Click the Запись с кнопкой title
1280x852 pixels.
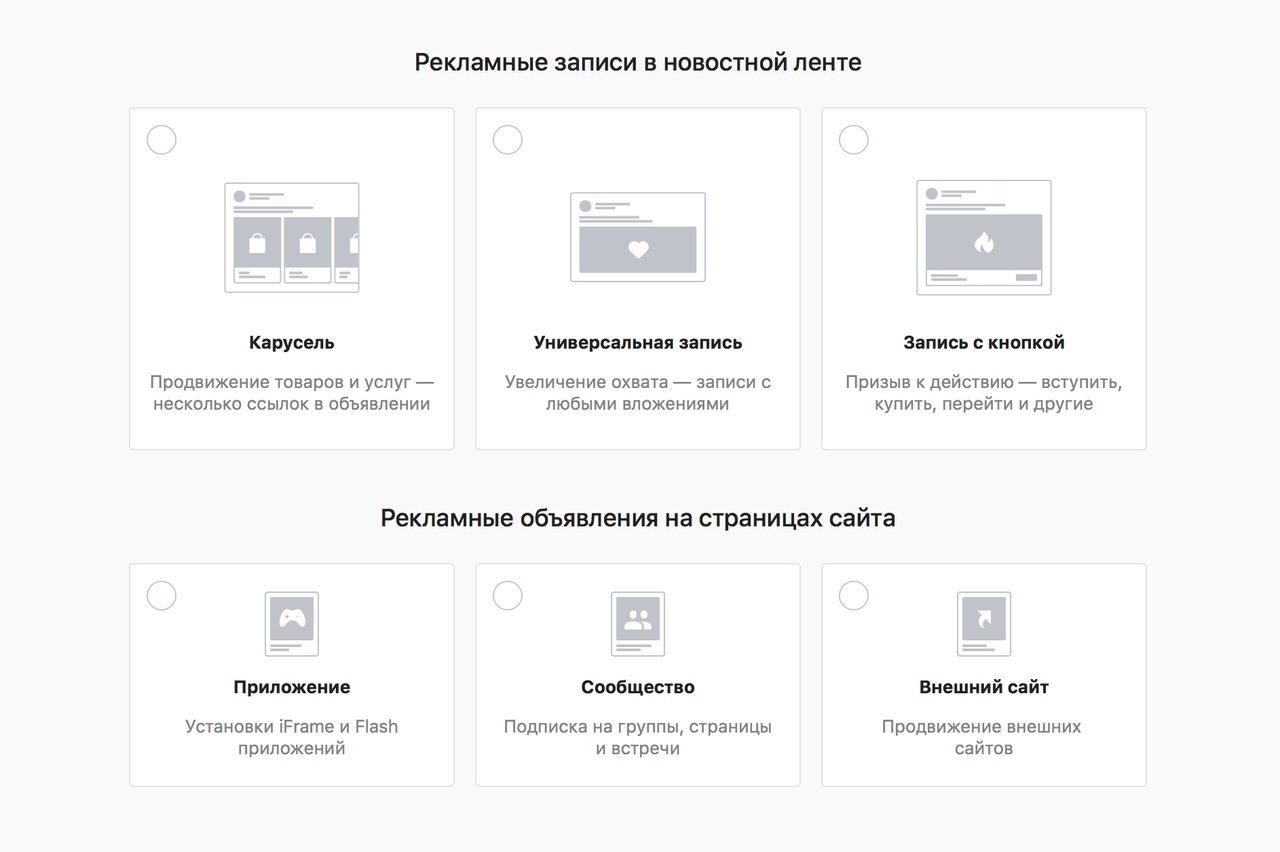(x=984, y=343)
